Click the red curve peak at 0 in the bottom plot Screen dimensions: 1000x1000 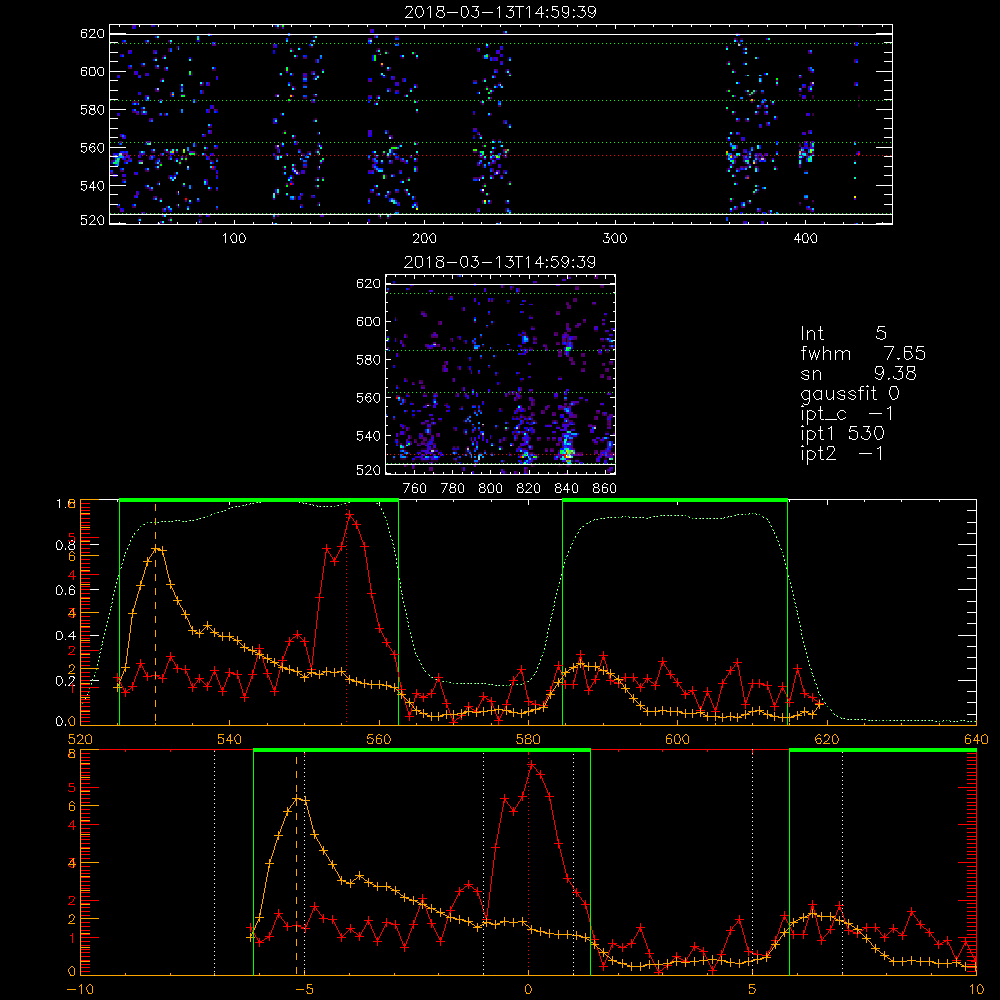531,764
